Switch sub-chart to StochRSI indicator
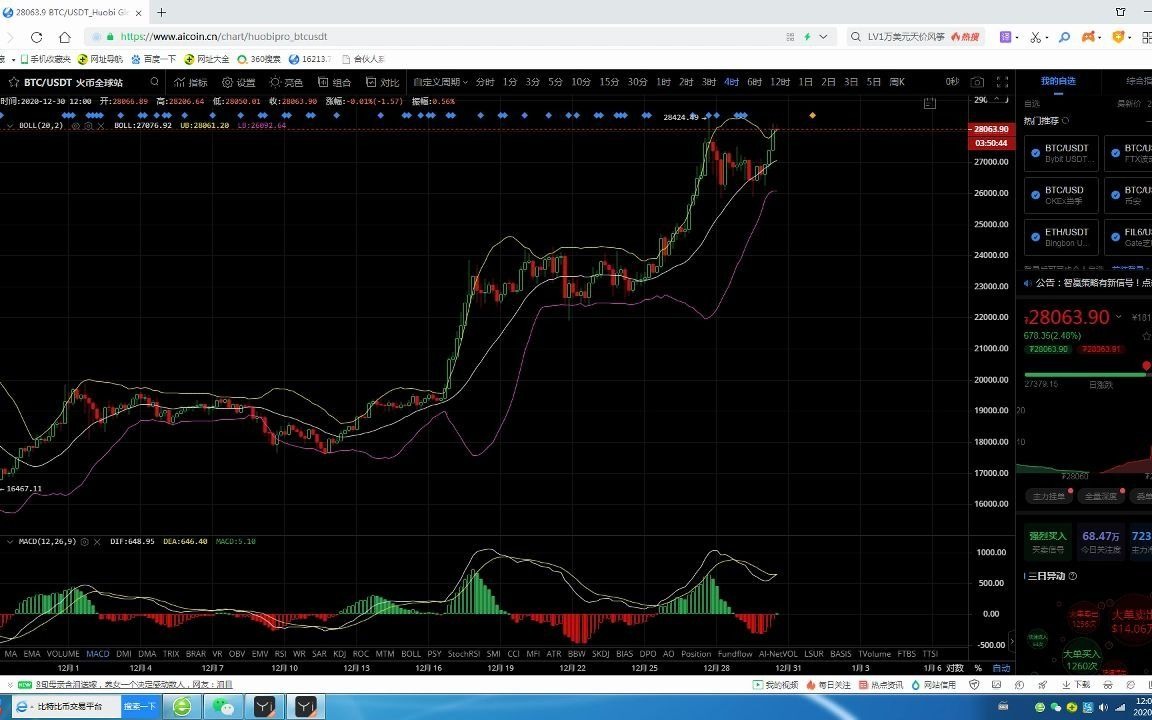This screenshot has height=720, width=1152. click(x=464, y=654)
